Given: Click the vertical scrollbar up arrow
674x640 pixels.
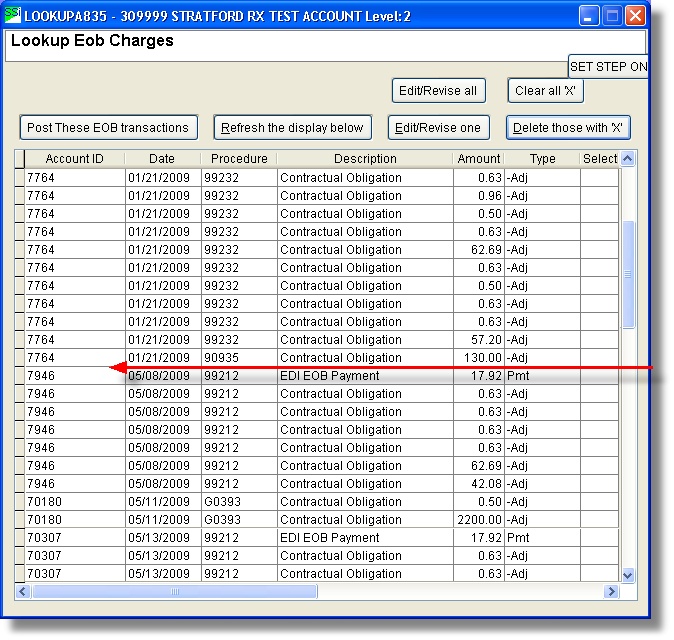Looking at the screenshot, I should (628, 159).
